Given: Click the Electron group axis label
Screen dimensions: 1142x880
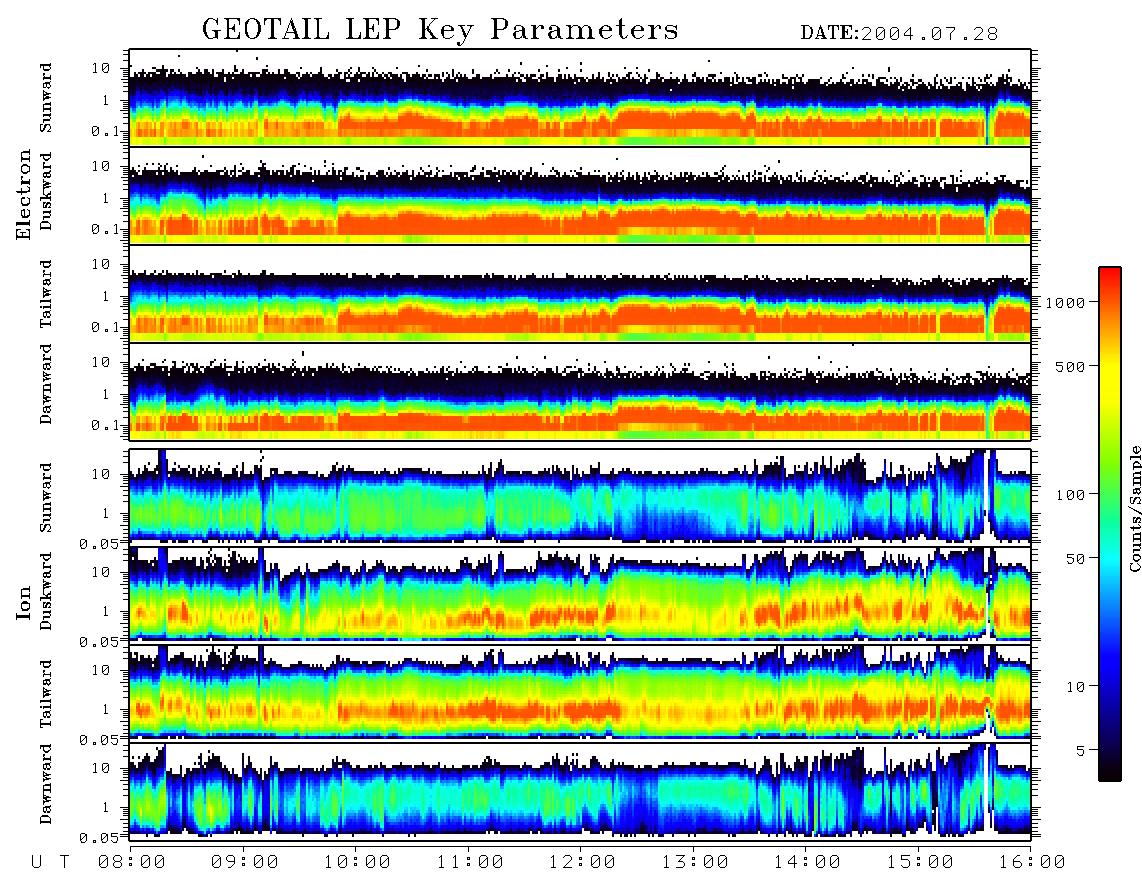Looking at the screenshot, I should [24, 194].
